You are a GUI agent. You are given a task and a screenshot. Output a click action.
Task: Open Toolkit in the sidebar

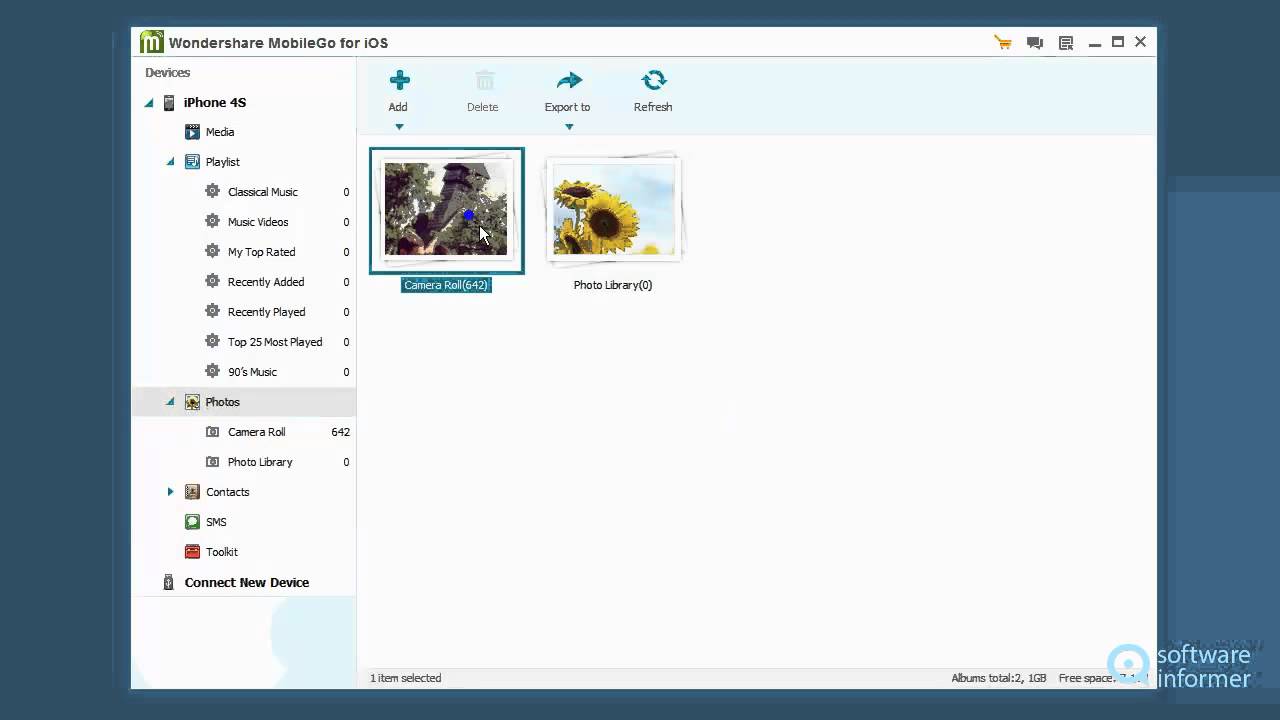pos(222,552)
